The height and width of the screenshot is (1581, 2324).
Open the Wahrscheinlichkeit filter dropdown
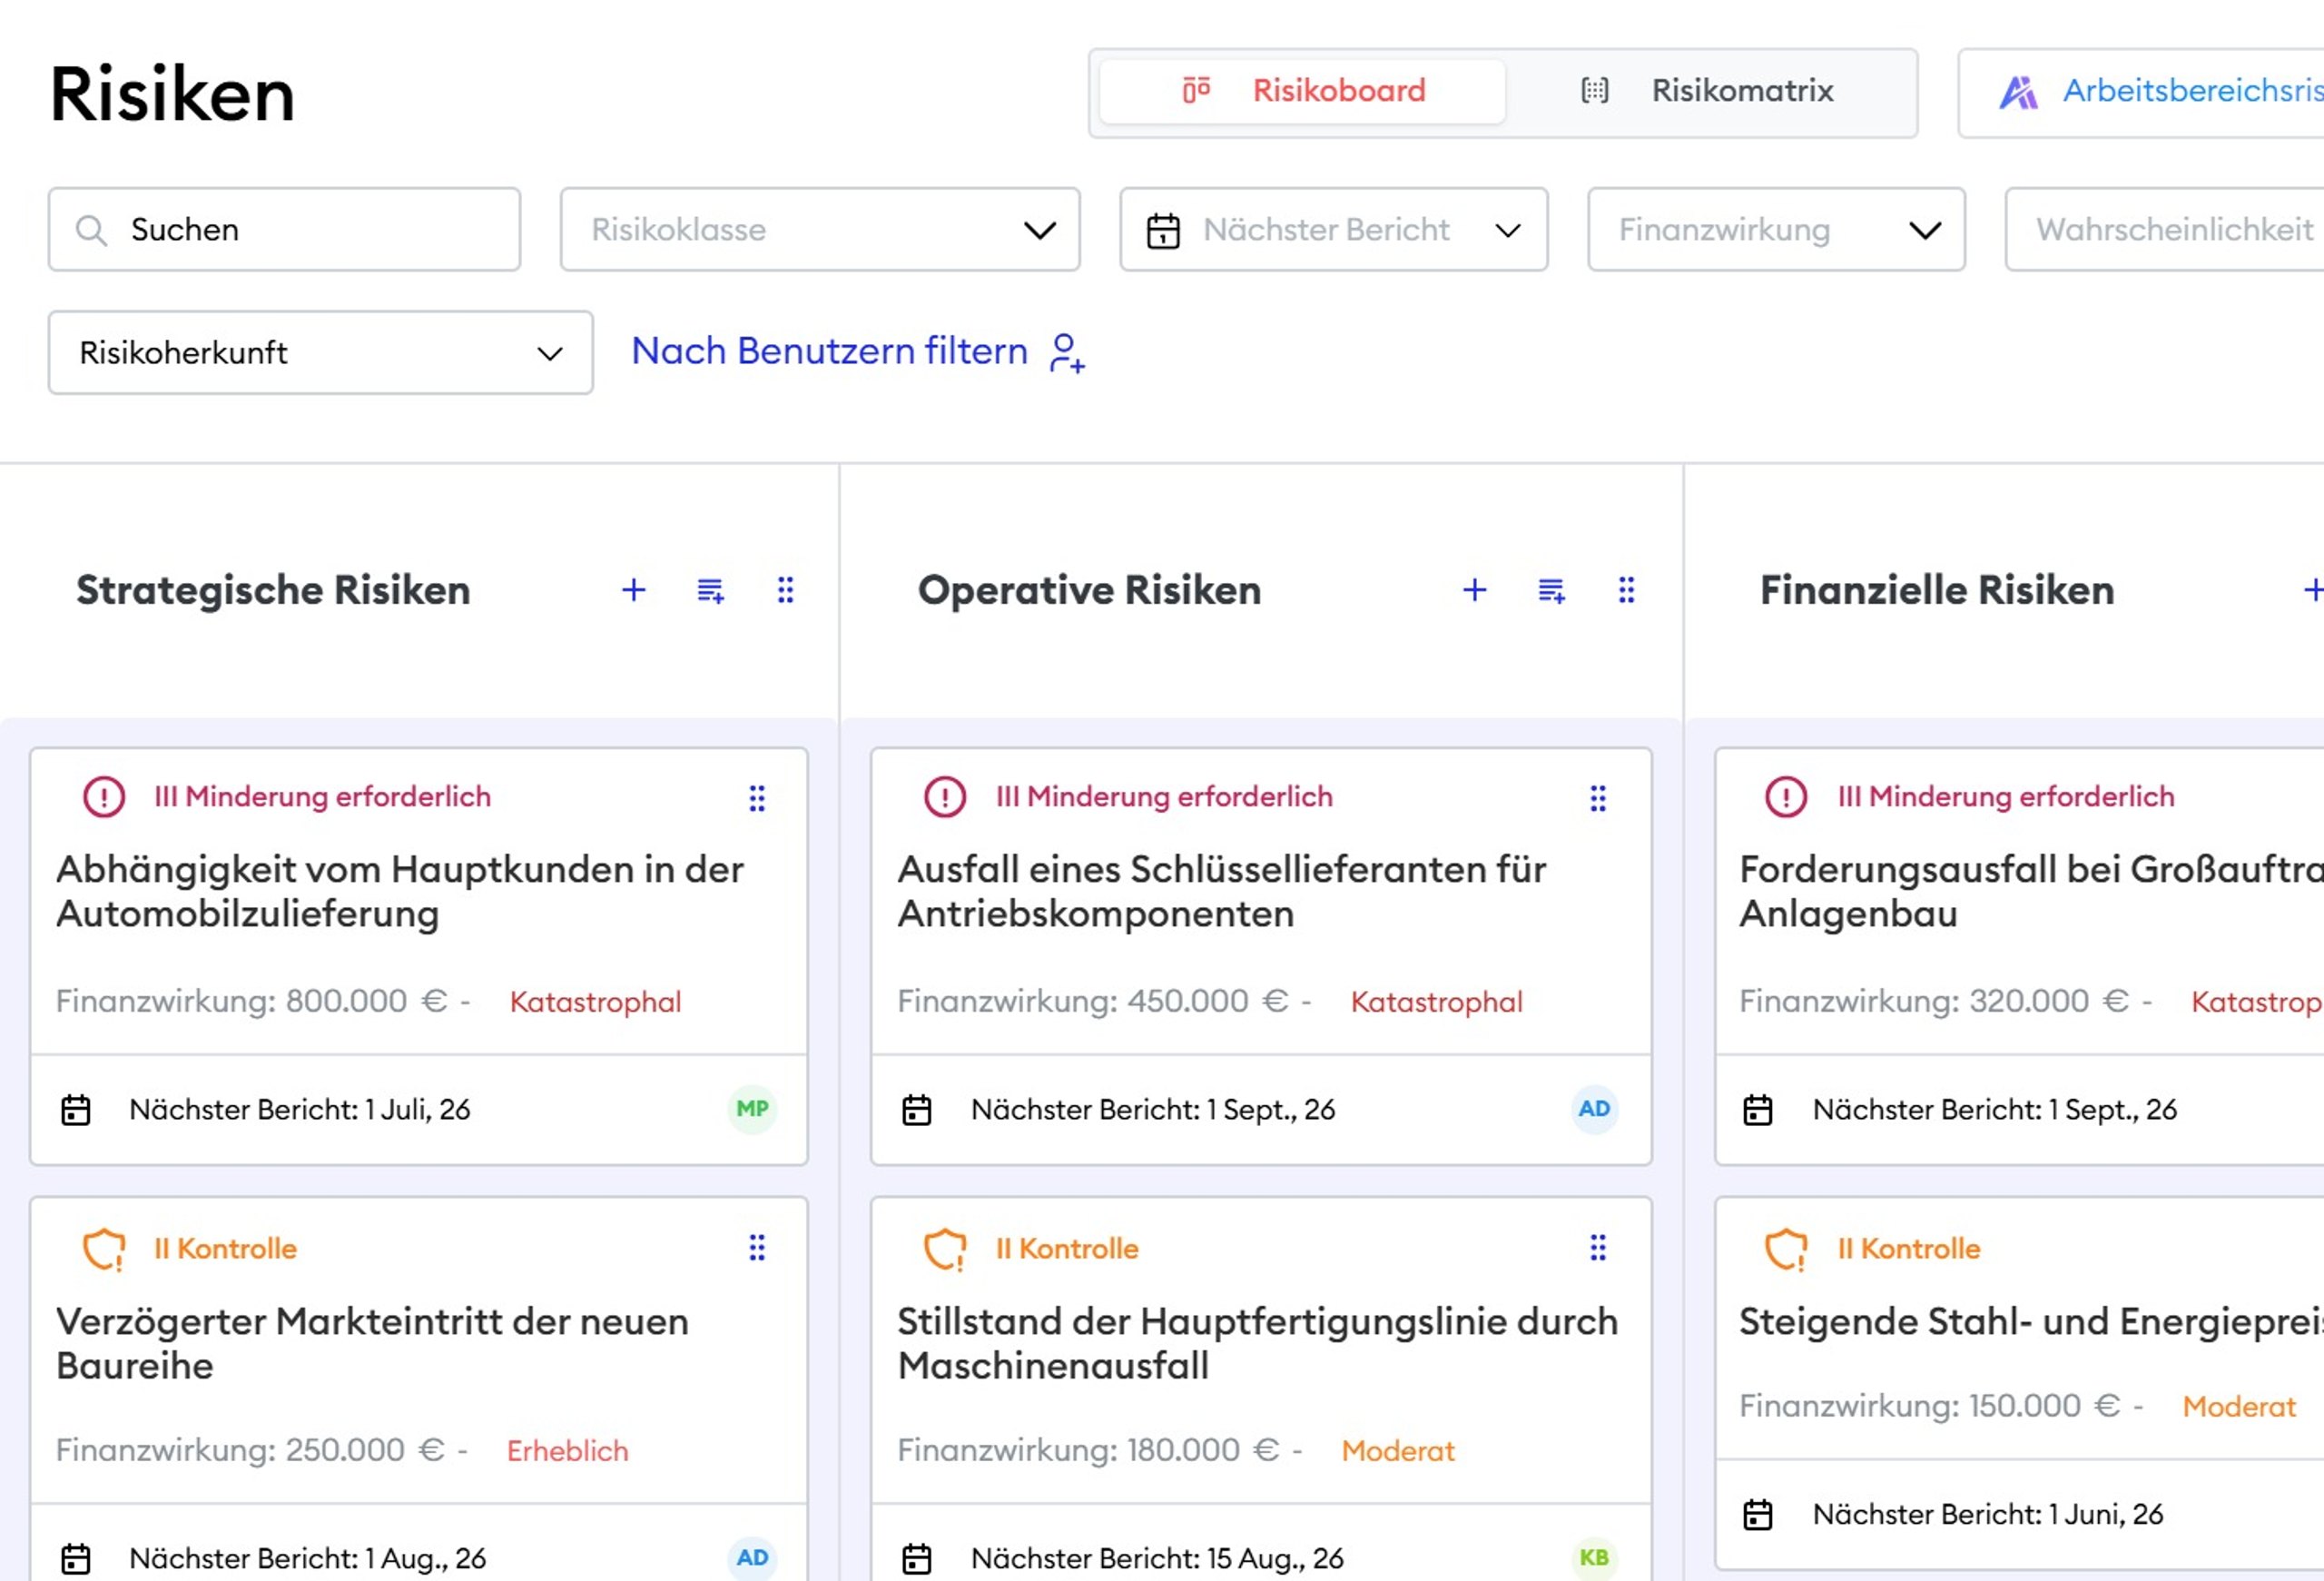[x=2164, y=229]
